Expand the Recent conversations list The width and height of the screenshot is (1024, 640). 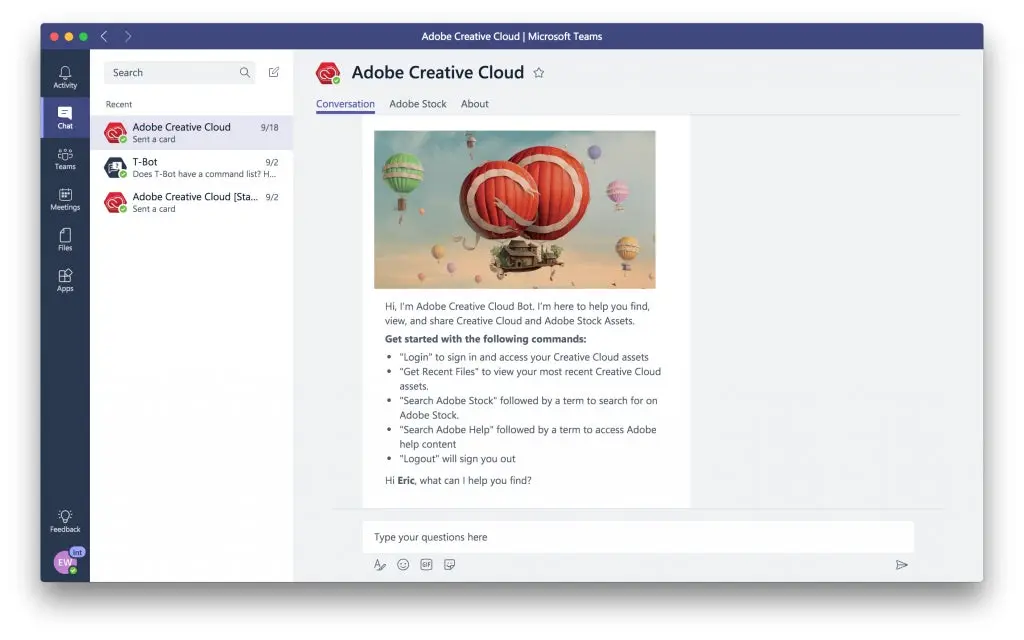tap(119, 103)
